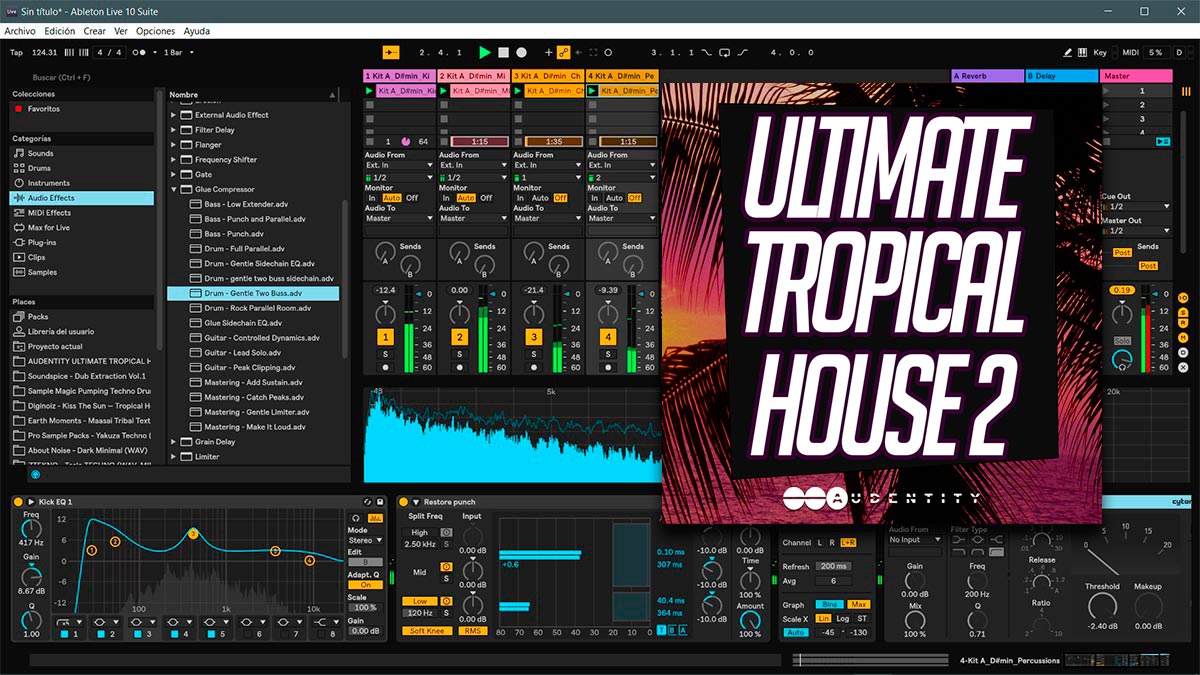Screen dimensions: 1200x675
Task: Switch on Key map mode
Action: click(1100, 52)
